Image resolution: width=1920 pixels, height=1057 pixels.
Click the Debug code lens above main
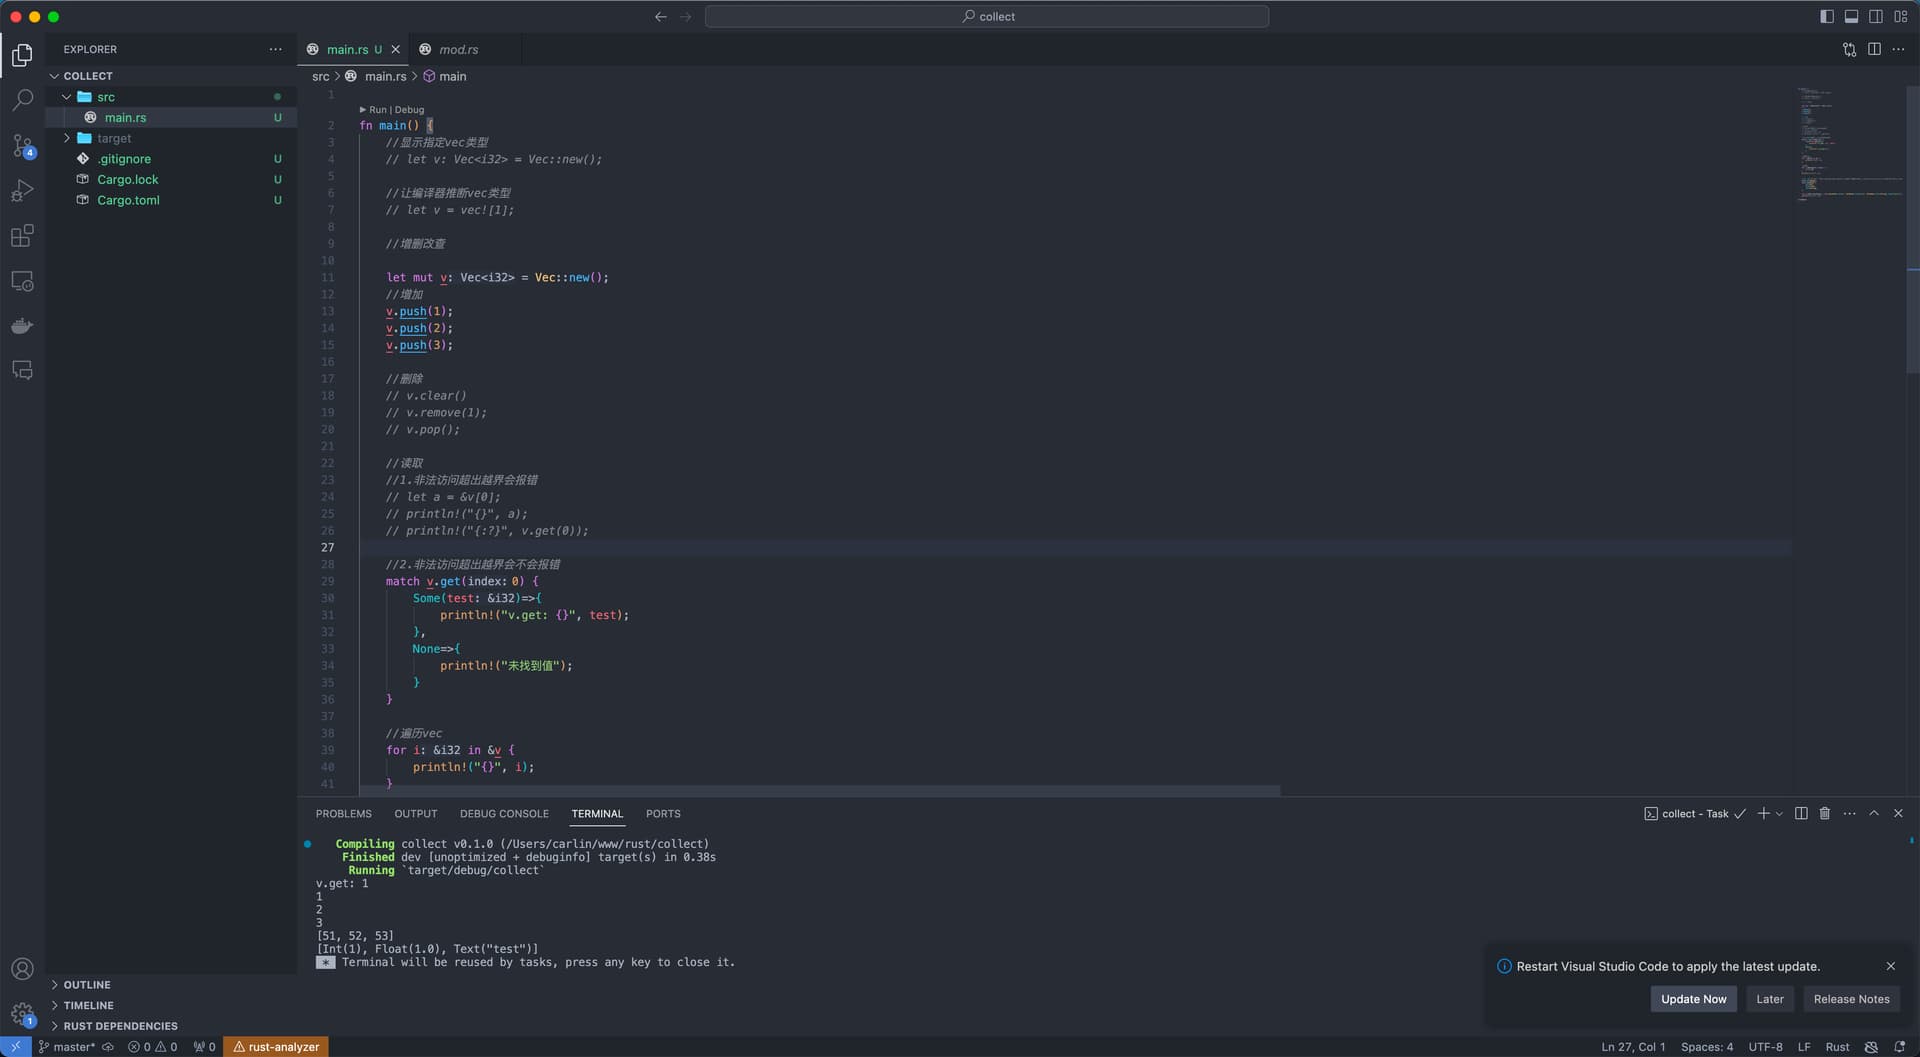(409, 110)
